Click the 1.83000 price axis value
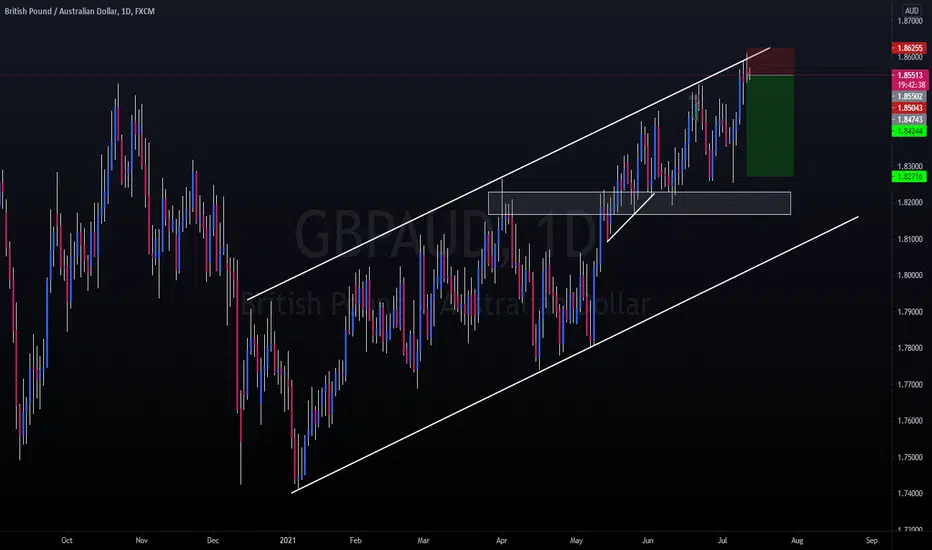 tap(910, 166)
